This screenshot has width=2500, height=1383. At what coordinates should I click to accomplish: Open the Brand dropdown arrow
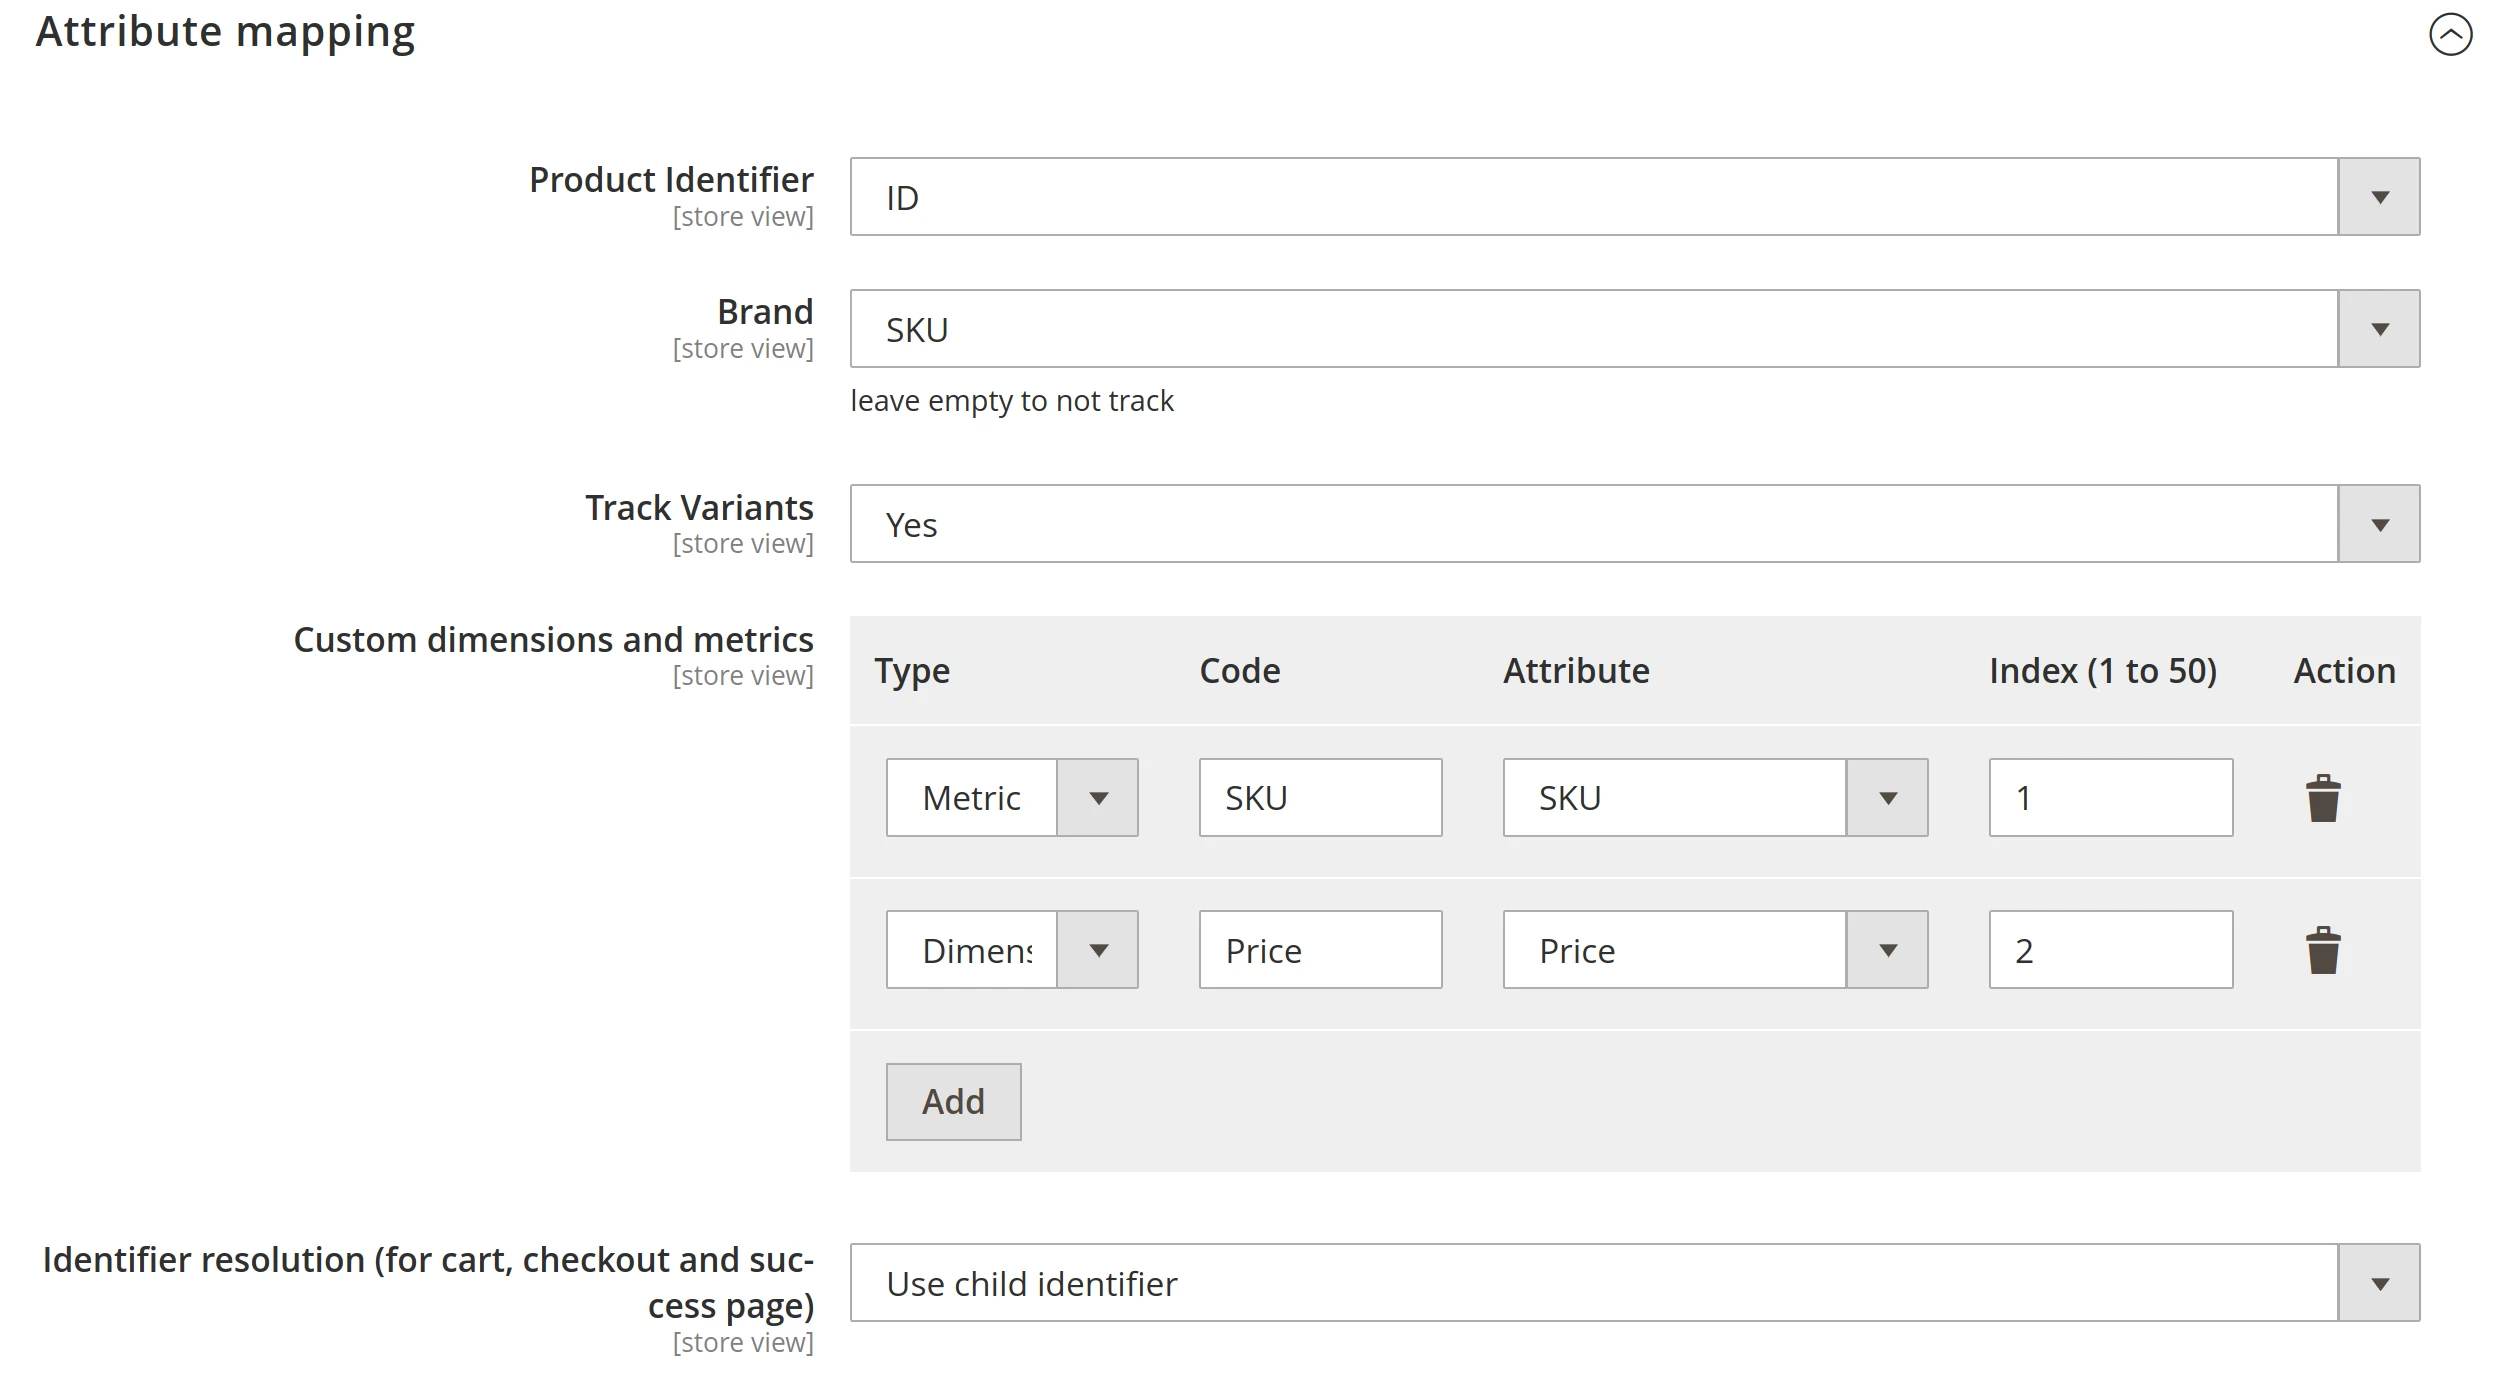[2379, 327]
